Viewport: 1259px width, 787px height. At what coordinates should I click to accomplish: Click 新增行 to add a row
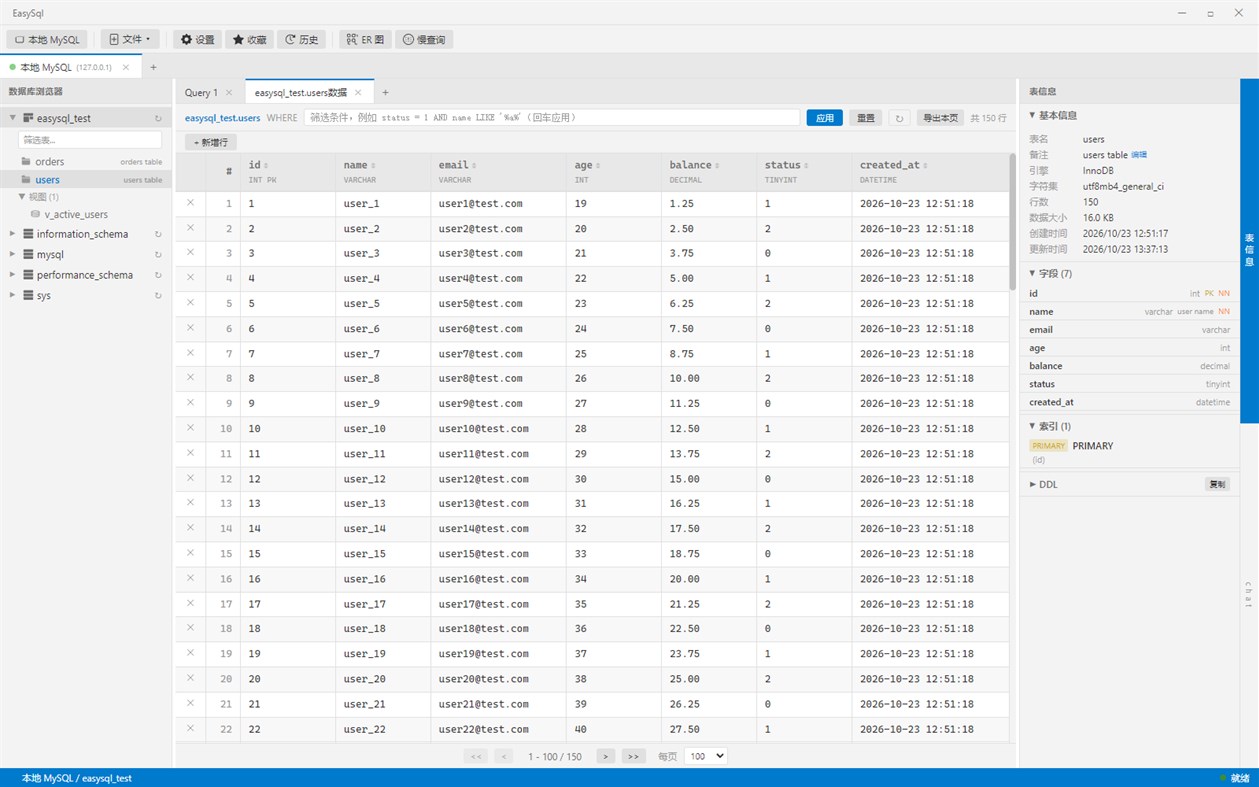pos(211,142)
